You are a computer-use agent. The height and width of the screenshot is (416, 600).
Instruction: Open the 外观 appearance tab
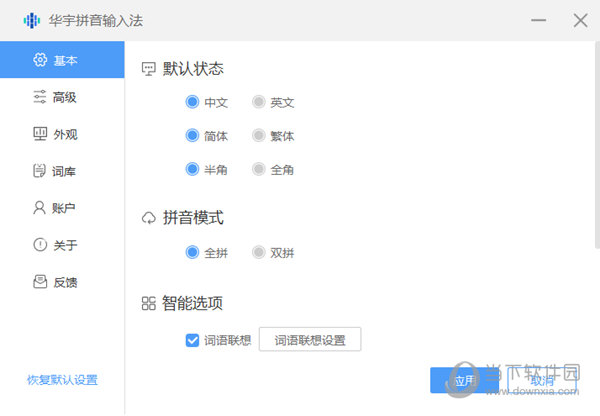click(62, 134)
